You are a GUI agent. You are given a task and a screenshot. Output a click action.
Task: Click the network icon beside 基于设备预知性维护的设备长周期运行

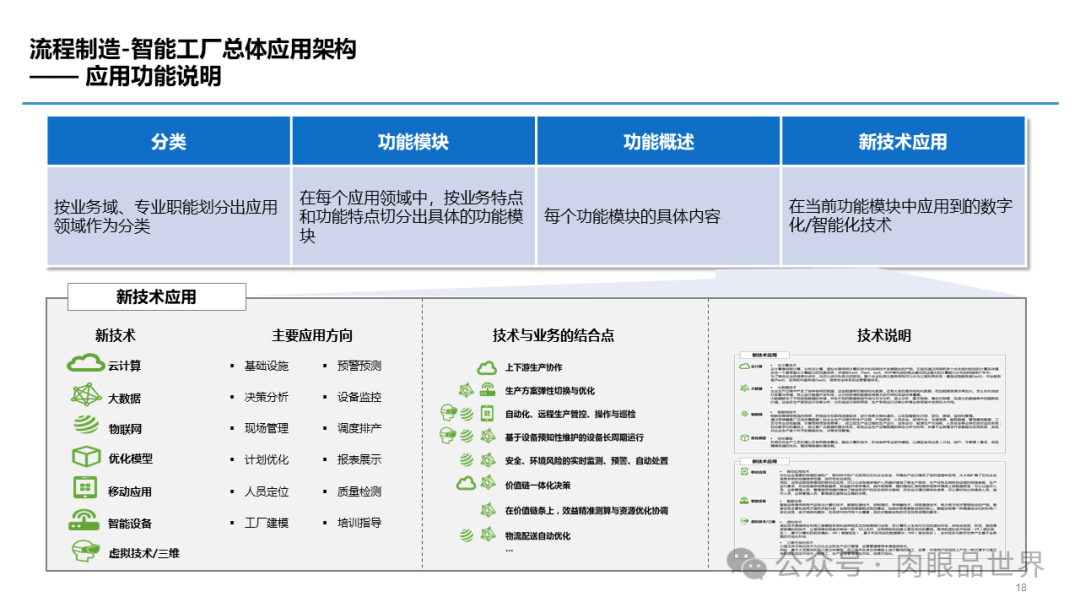pyautogui.click(x=488, y=436)
